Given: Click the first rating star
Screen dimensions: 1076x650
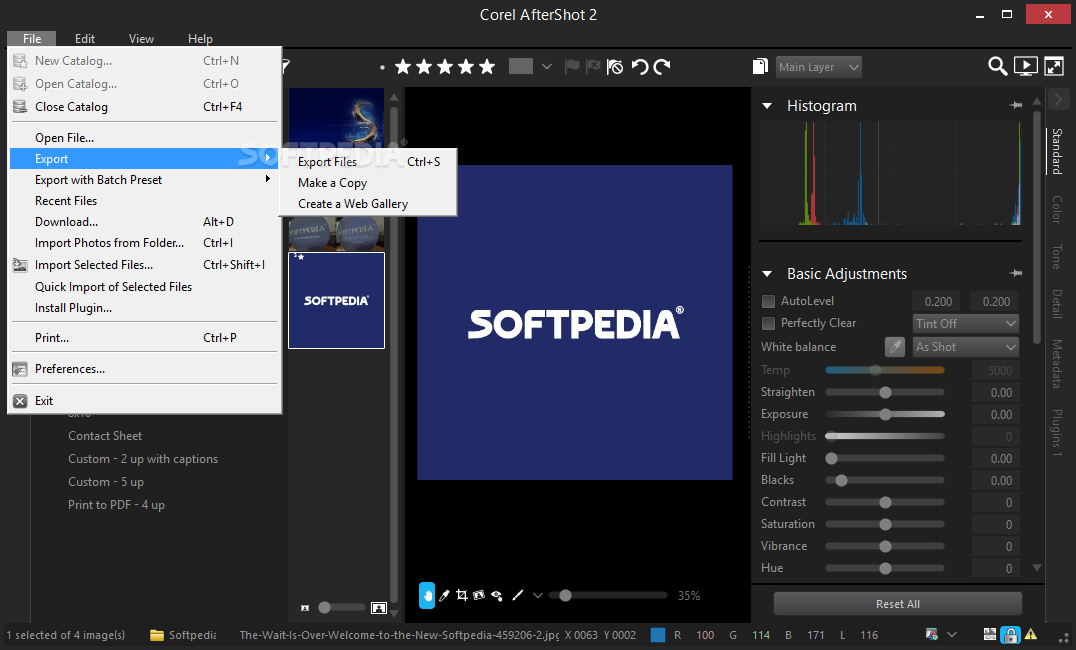Looking at the screenshot, I should coord(404,67).
